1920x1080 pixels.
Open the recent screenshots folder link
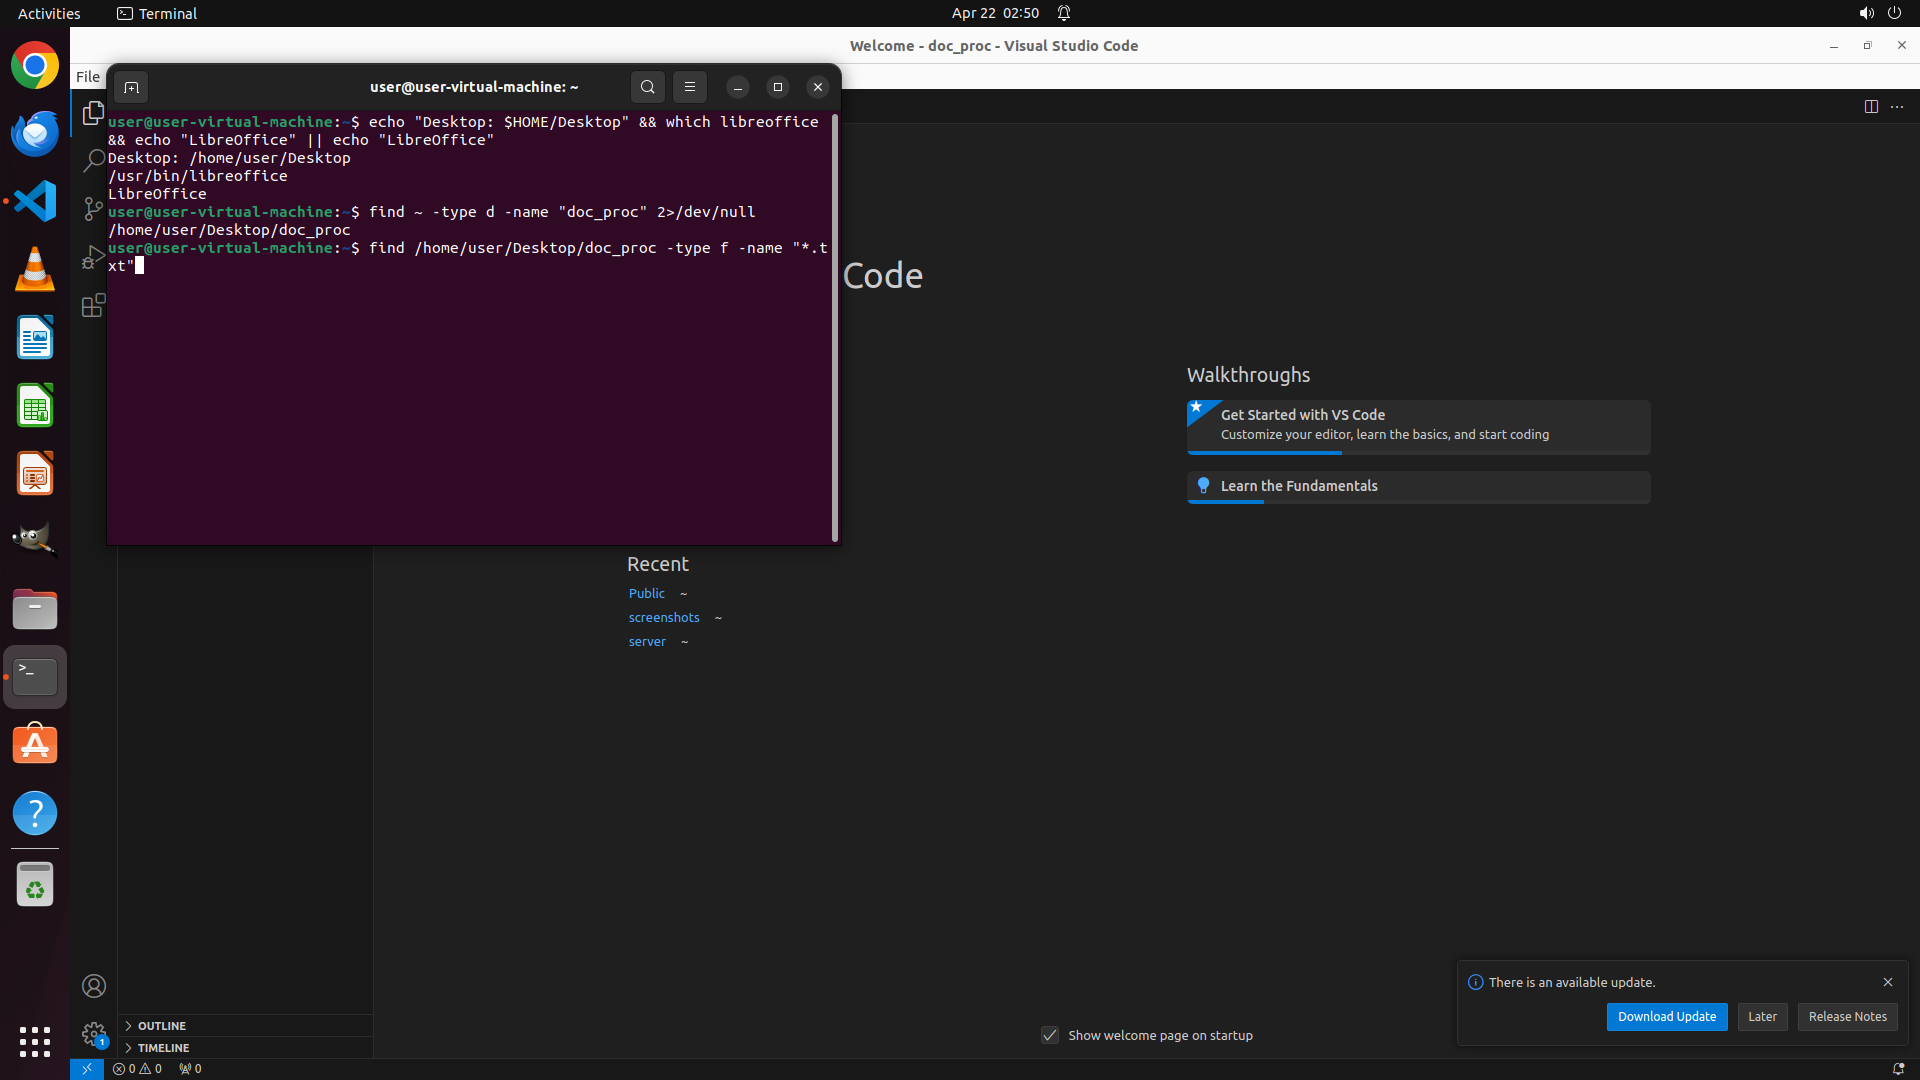tap(663, 617)
